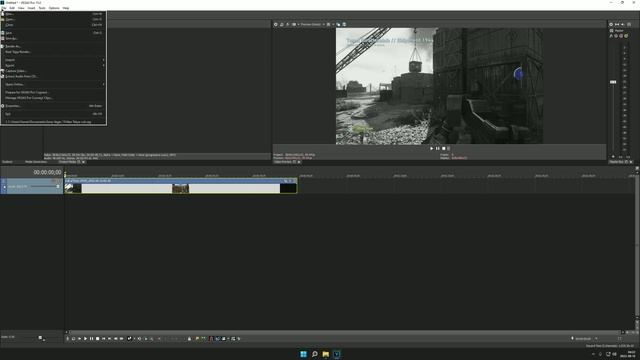Toggle Loop Playback in the transport bar
The width and height of the screenshot is (640, 360).
[73, 338]
